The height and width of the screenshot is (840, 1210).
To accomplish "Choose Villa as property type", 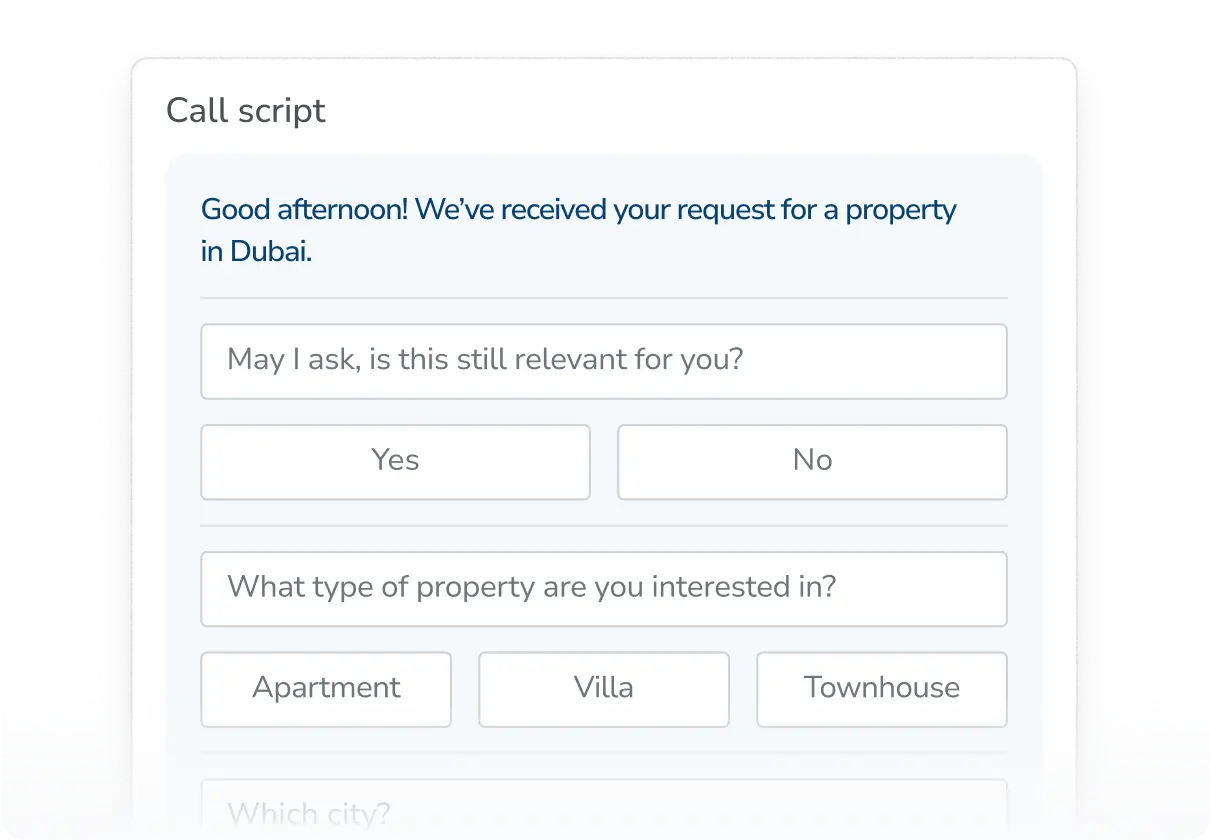I will 604,689.
